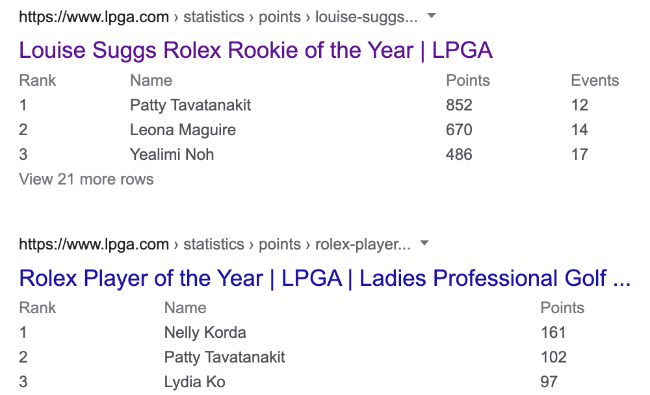Click the rolex-player breadcrumb URL text

pos(215,244)
